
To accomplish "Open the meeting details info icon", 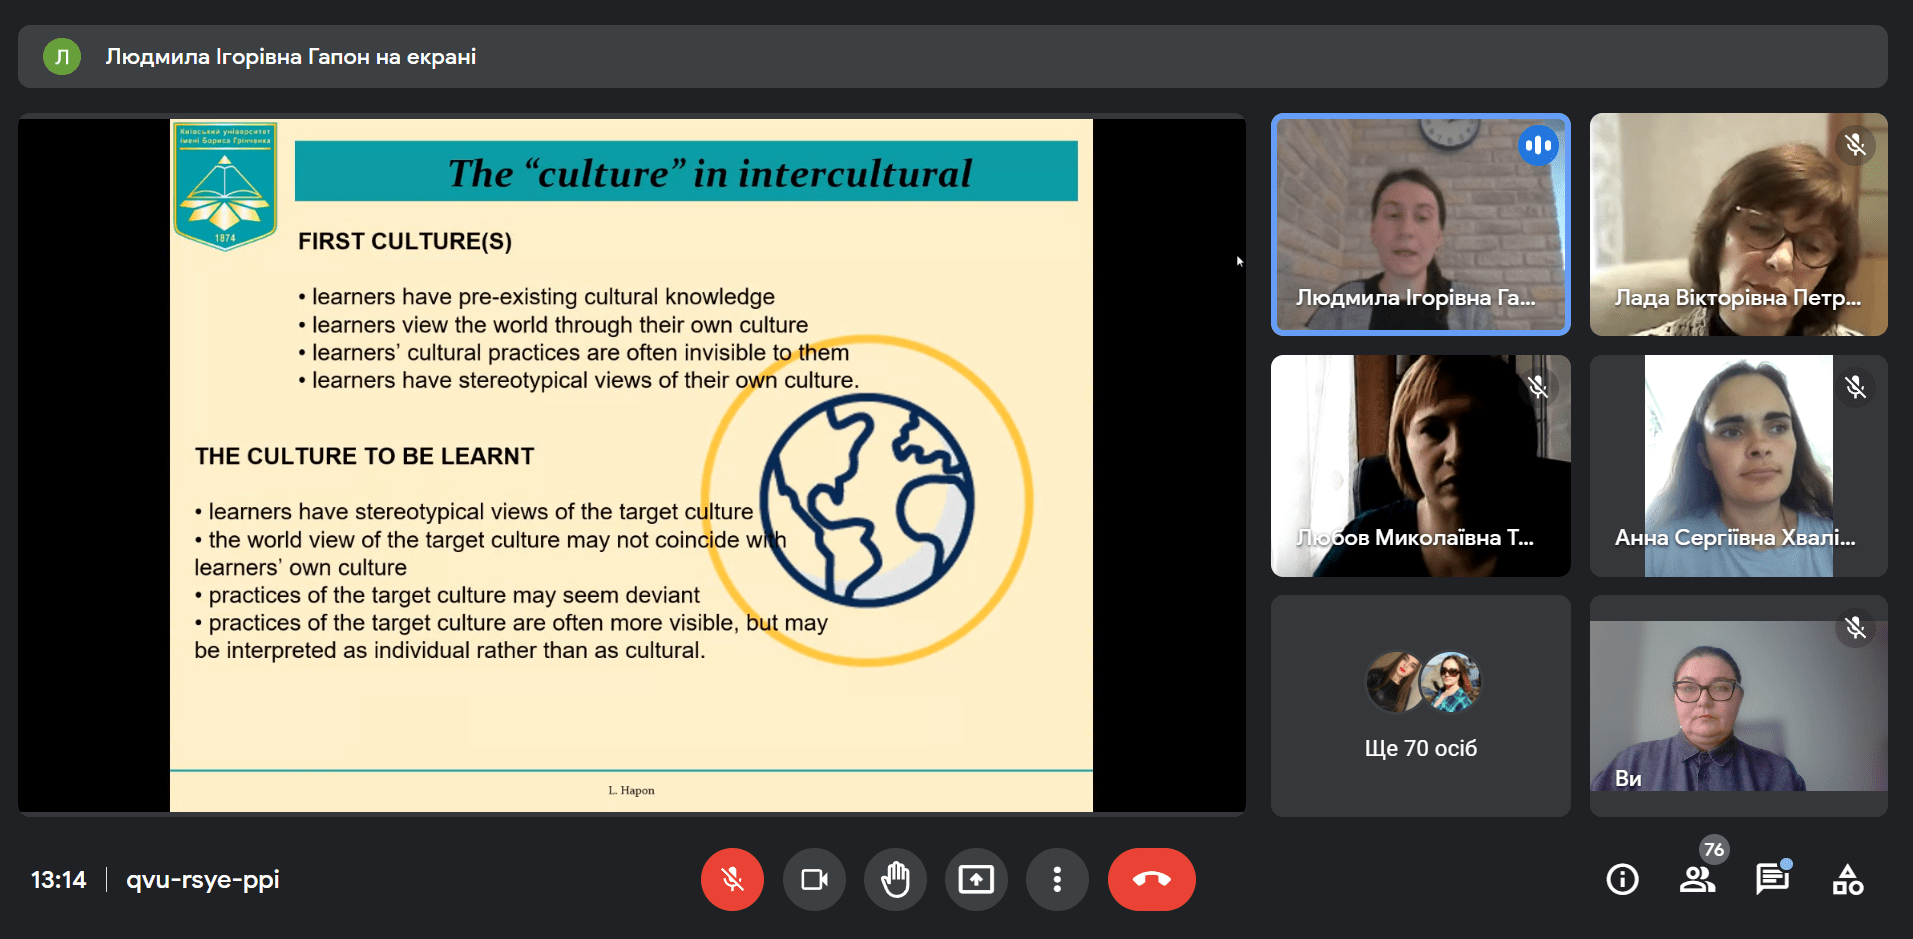I will [1622, 879].
